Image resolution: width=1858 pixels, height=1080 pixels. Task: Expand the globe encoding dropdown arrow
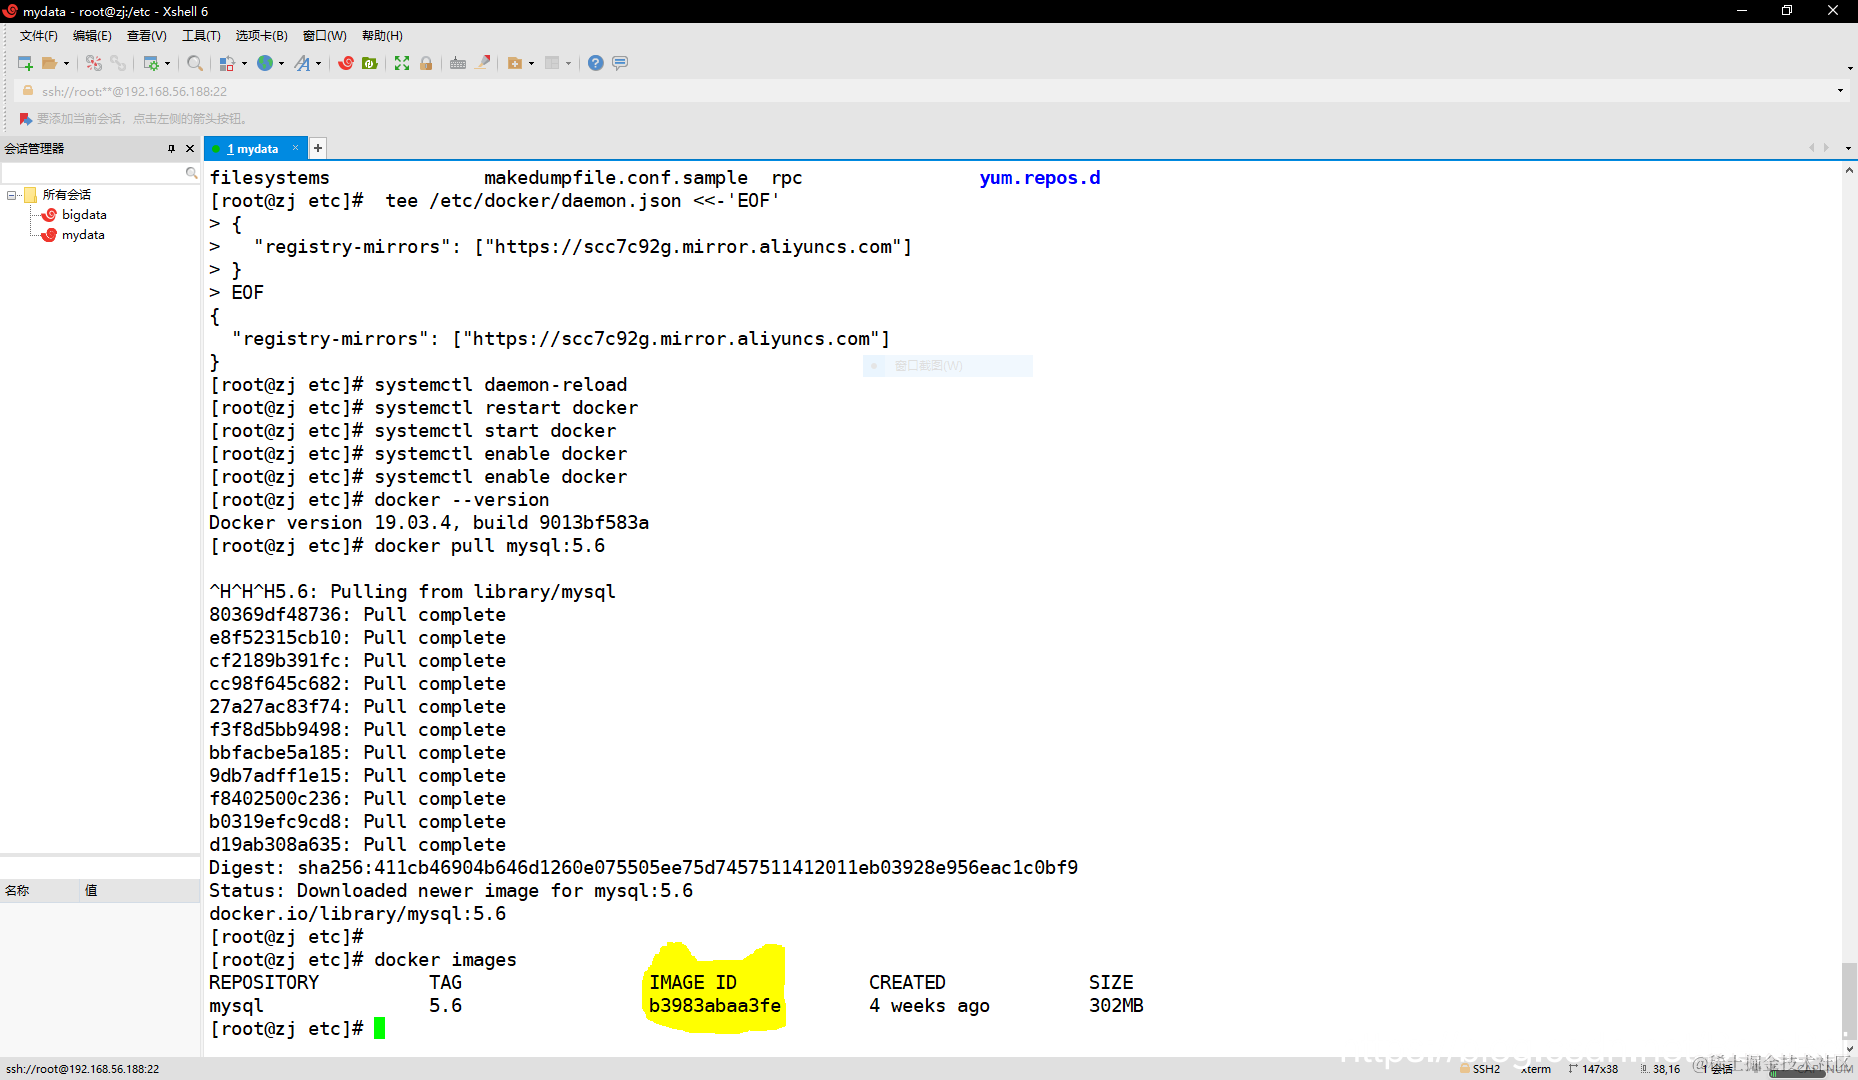point(281,63)
